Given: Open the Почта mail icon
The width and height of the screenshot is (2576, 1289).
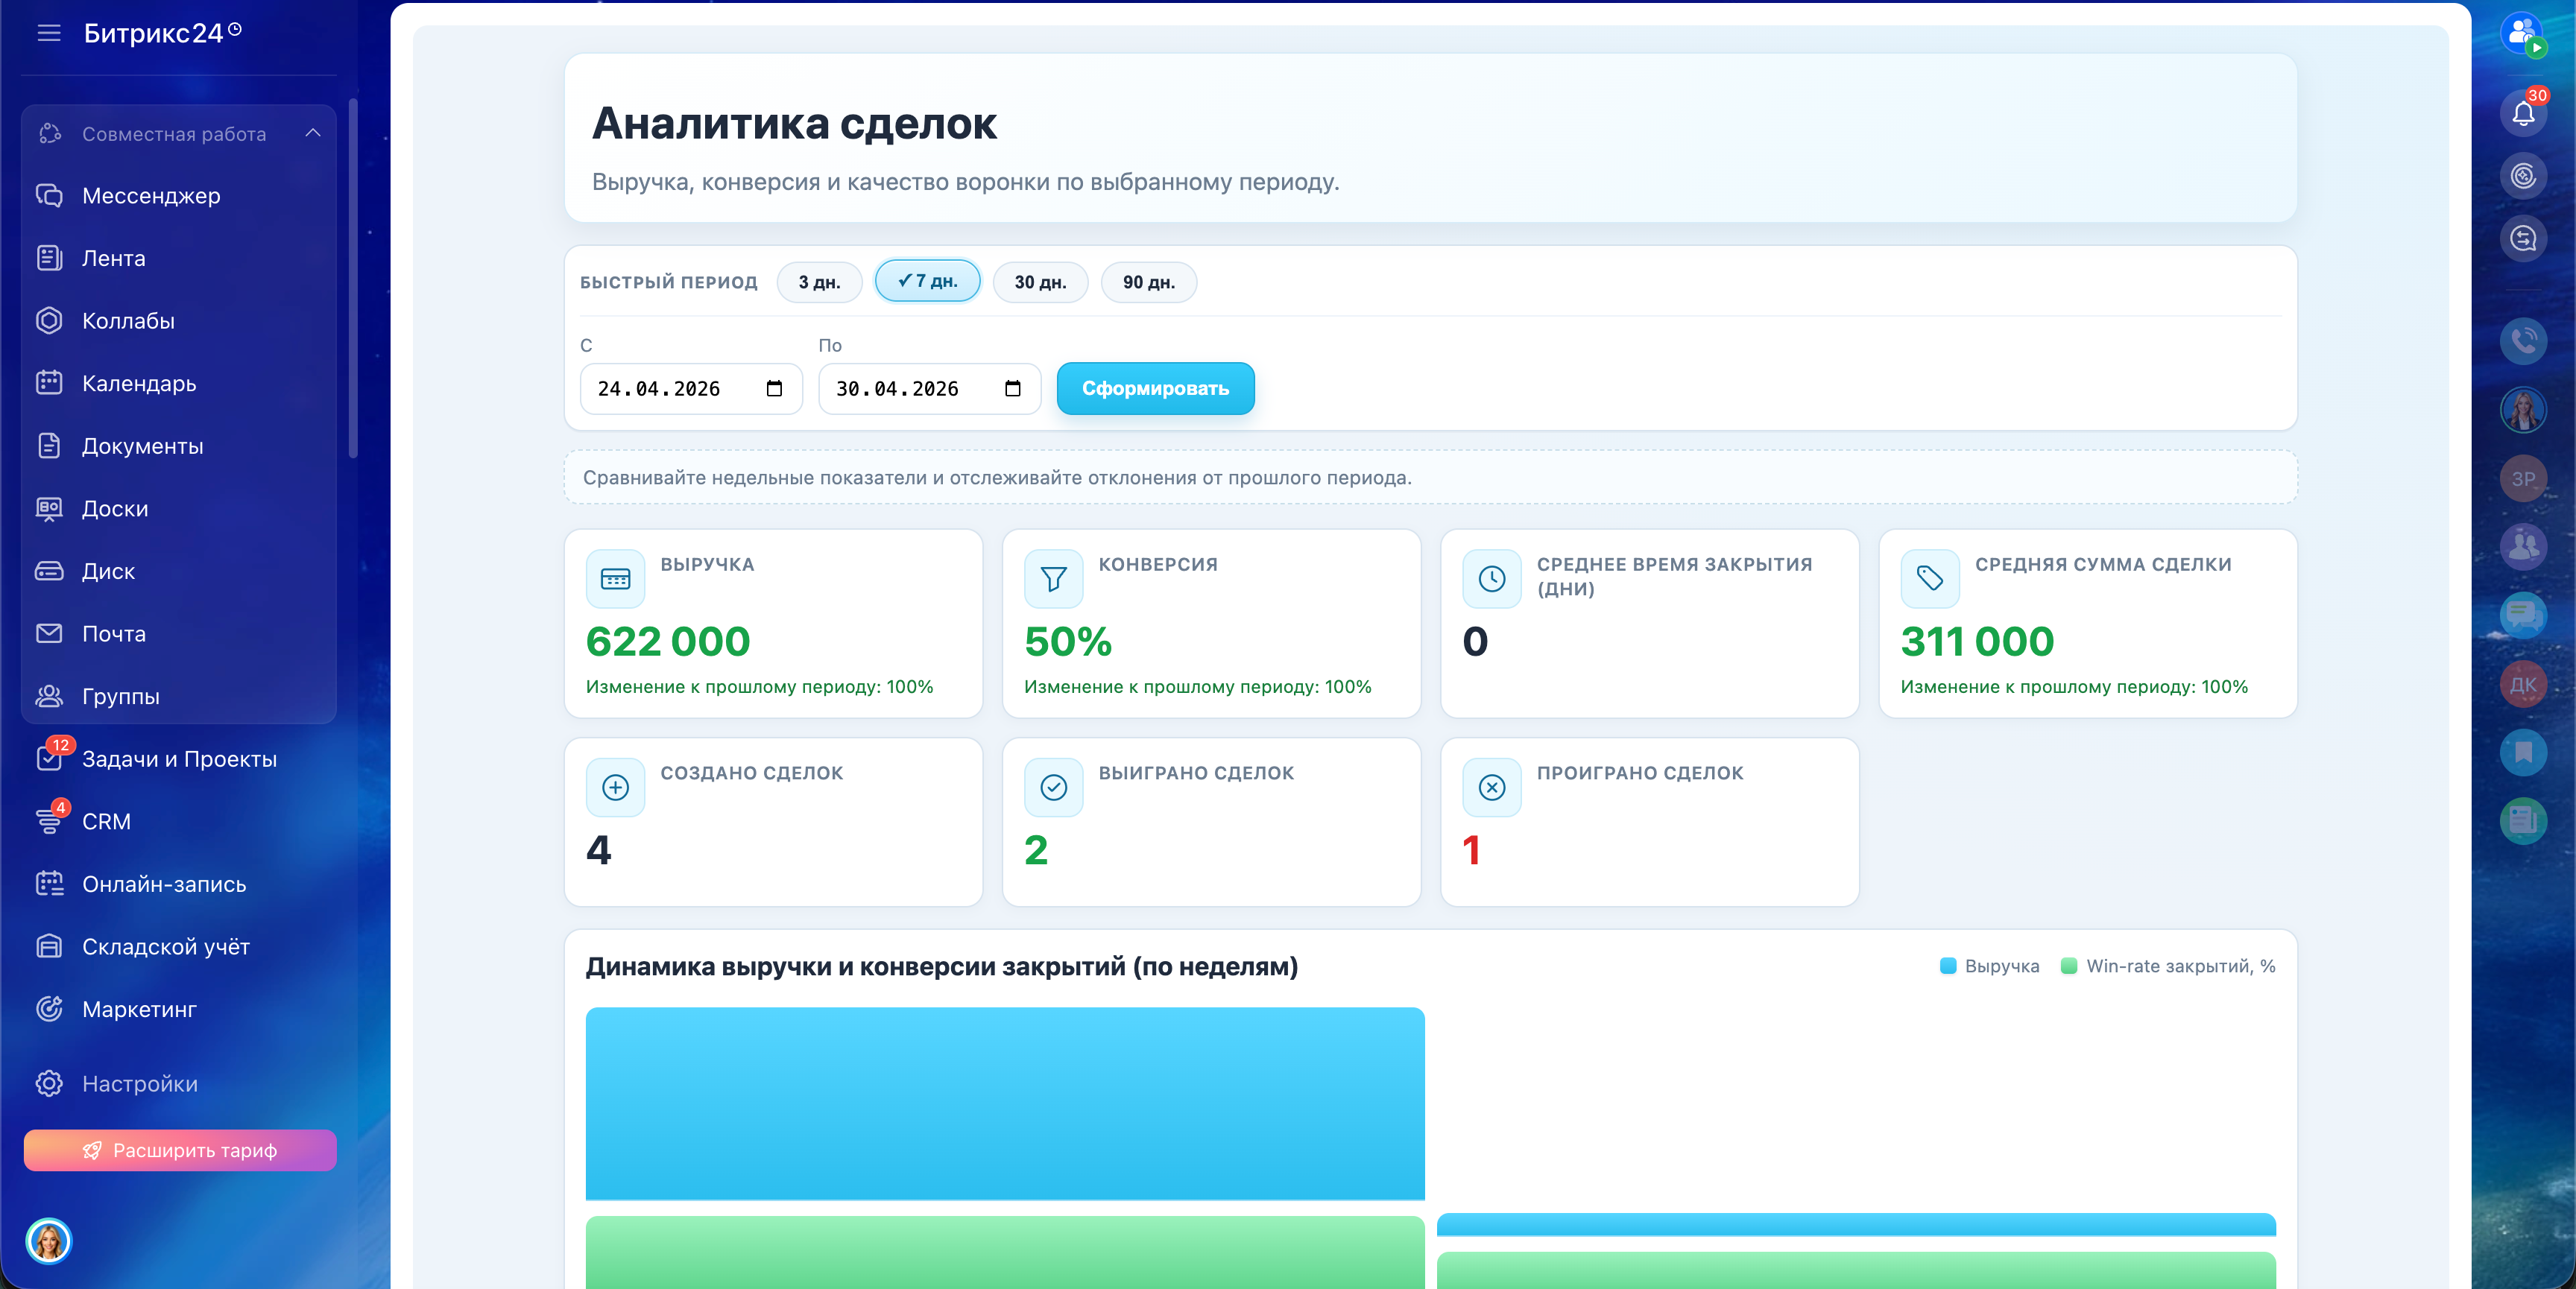Looking at the screenshot, I should (x=49, y=634).
